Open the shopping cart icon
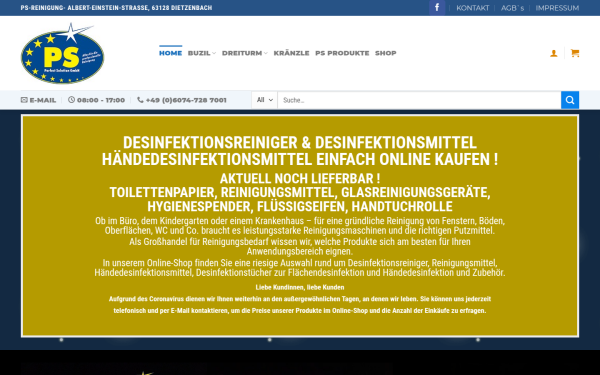The height and width of the screenshot is (375, 600). coord(575,53)
